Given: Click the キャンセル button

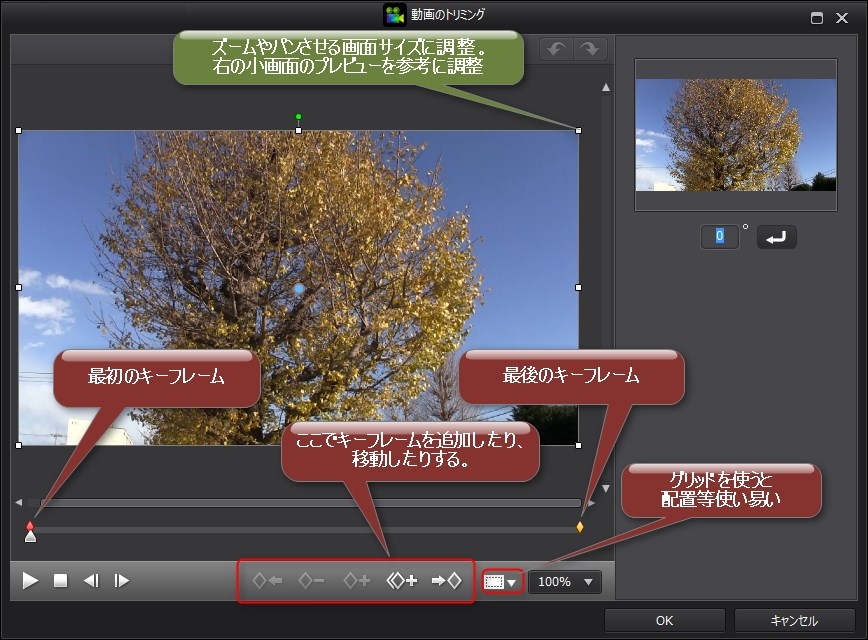Looking at the screenshot, I should point(794,621).
